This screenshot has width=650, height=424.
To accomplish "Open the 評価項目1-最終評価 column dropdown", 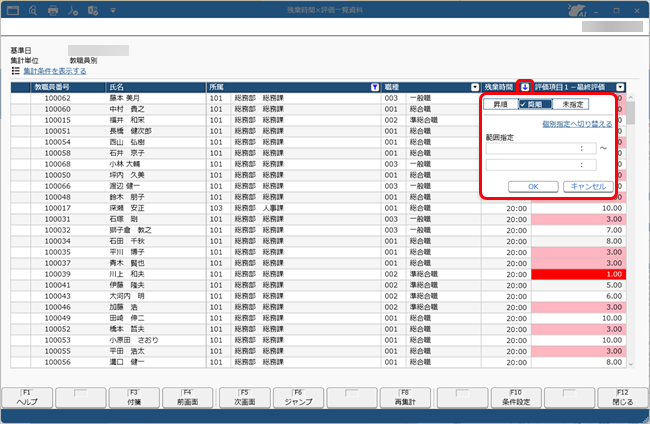I will [620, 87].
